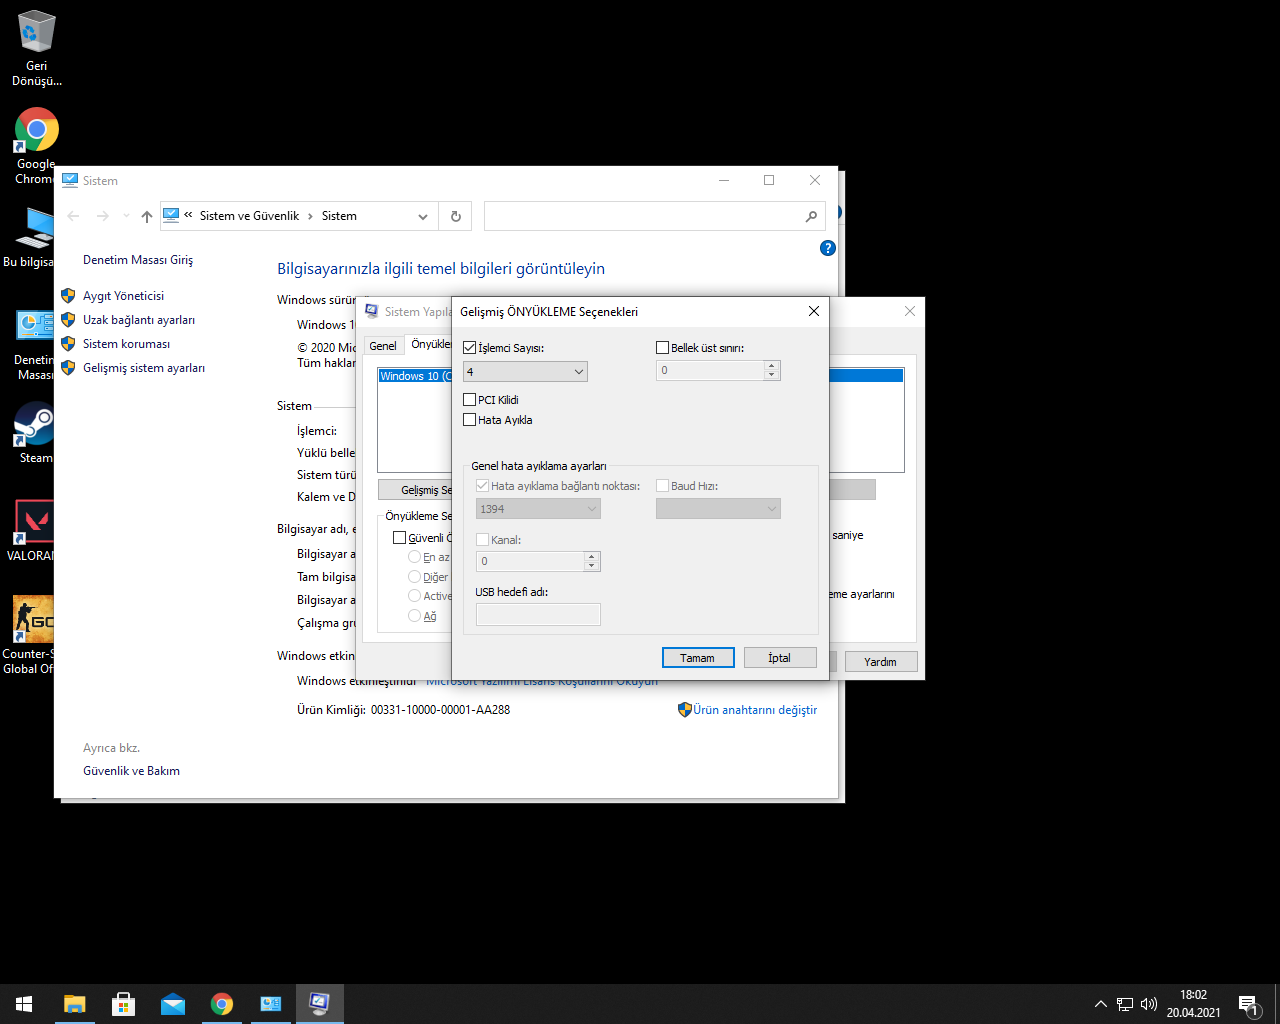
Task: Open Uzak bağlantı ayarları link
Action: [139, 320]
